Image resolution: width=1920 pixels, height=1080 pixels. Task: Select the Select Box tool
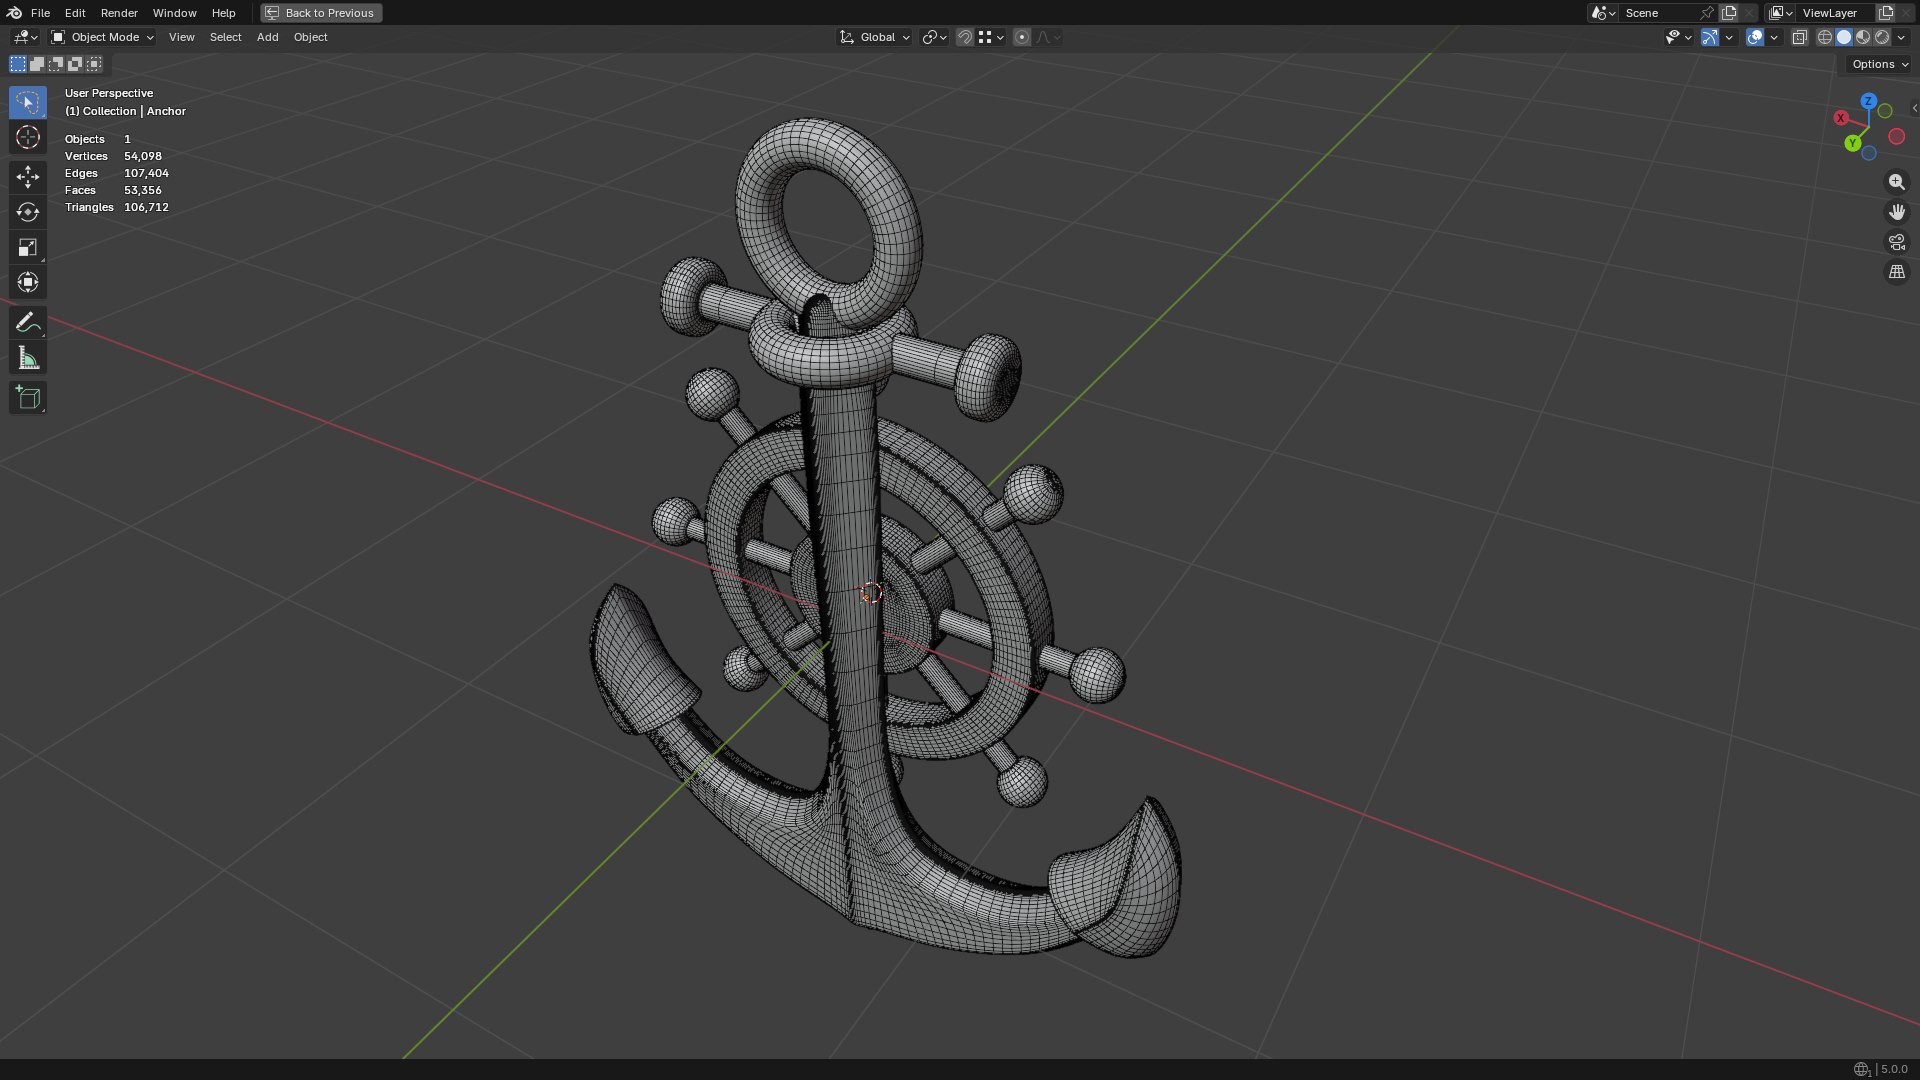28,102
